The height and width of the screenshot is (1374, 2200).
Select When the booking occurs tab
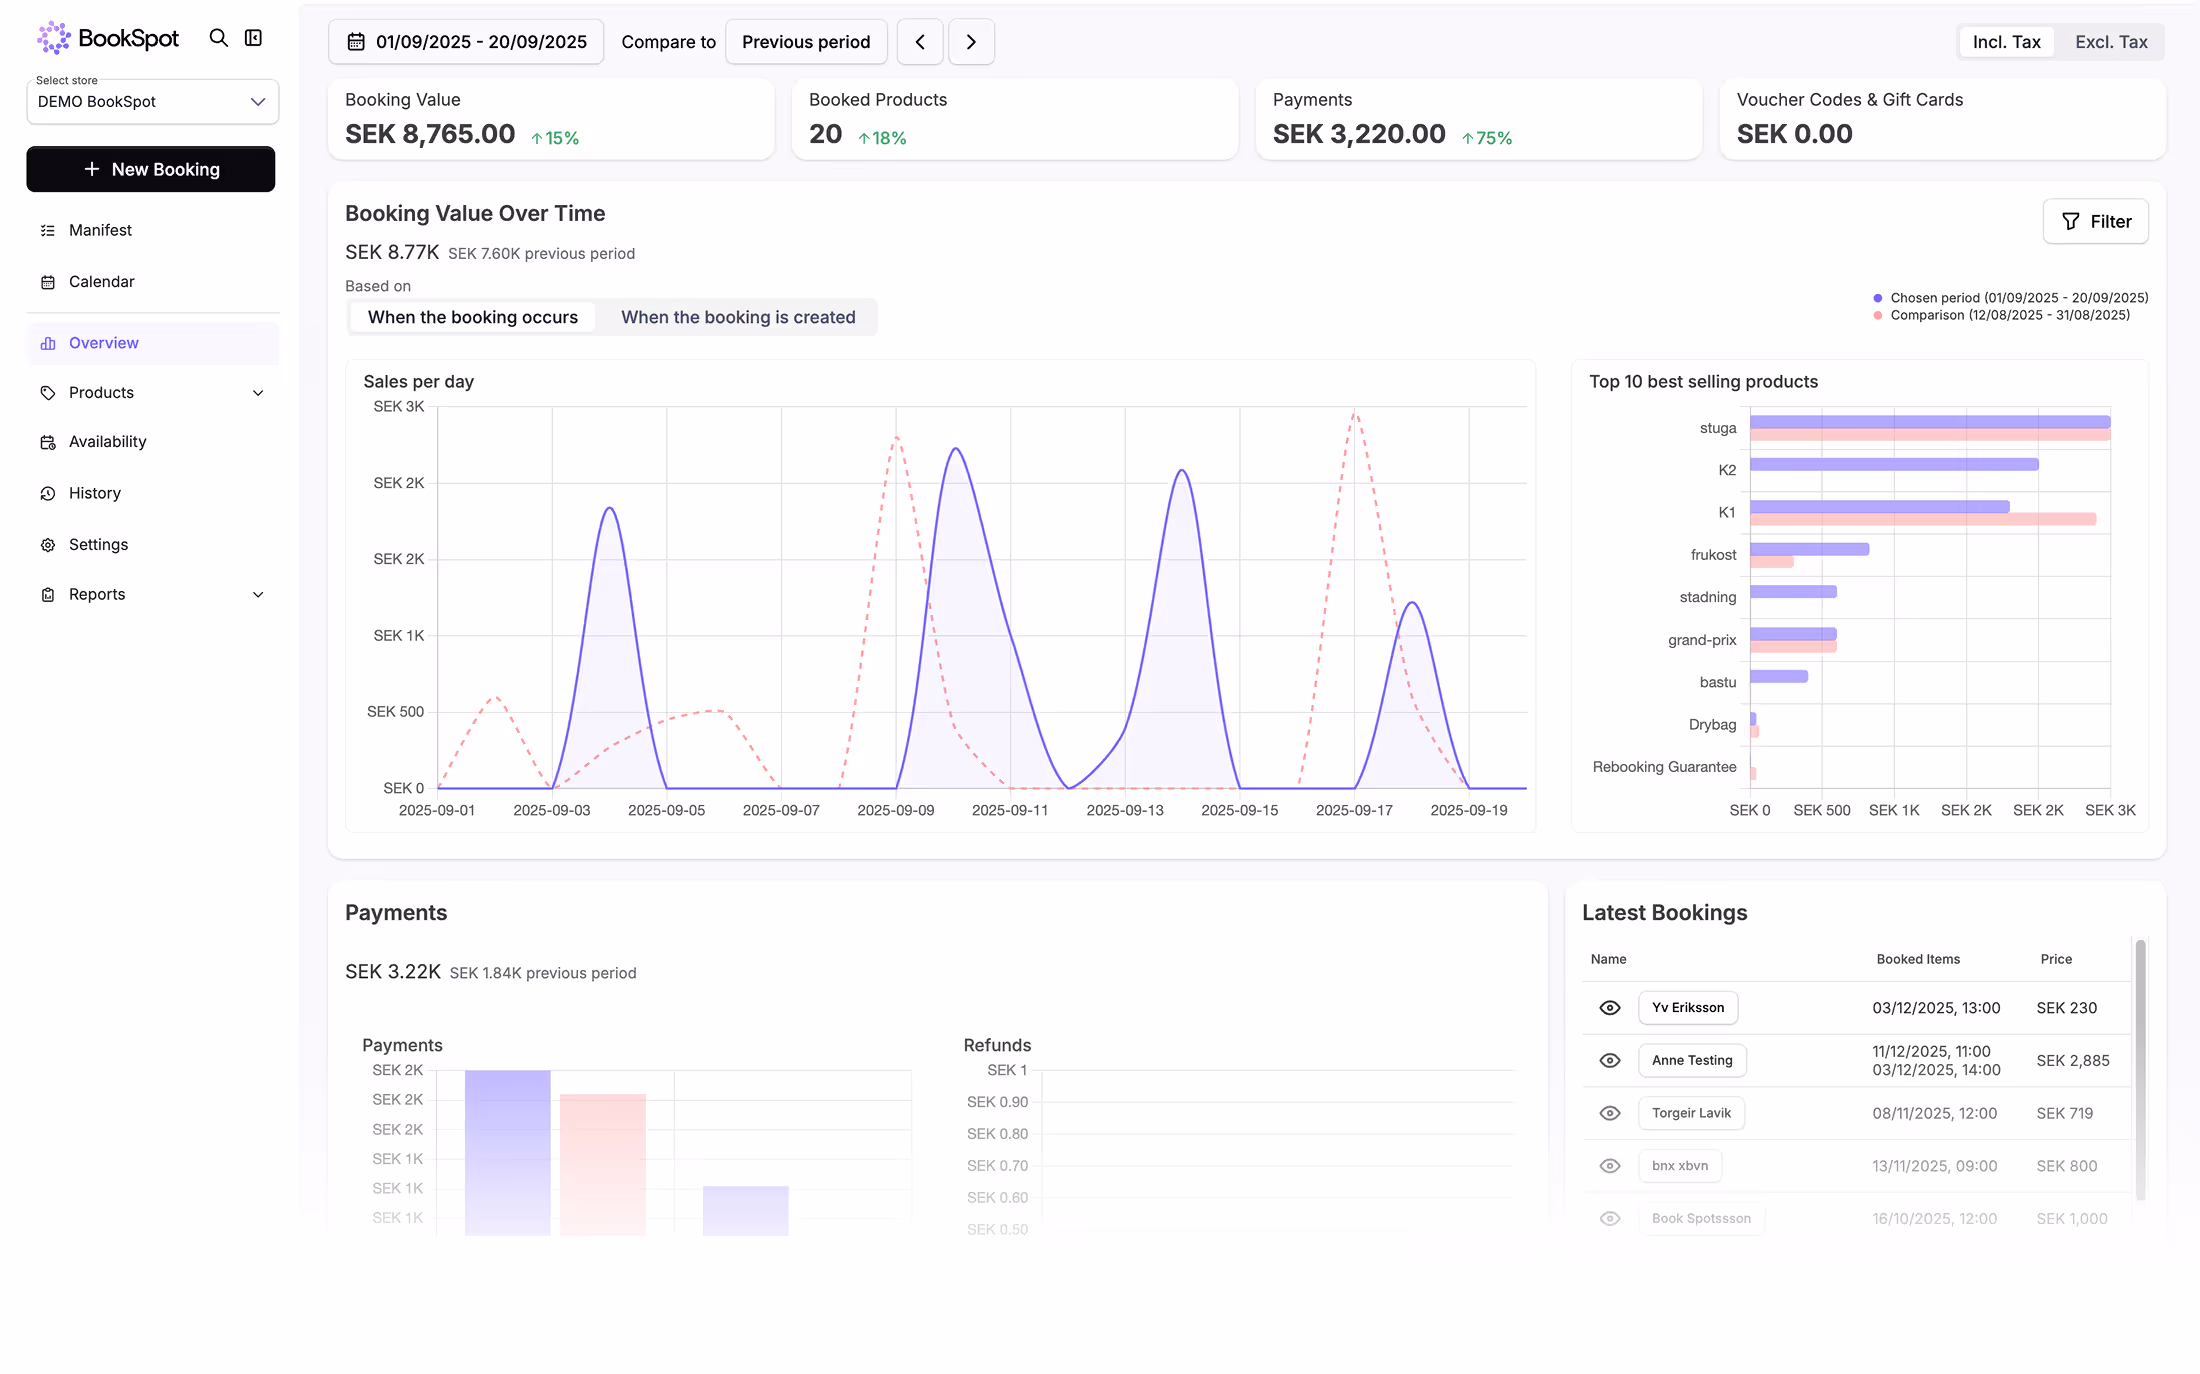[x=472, y=317]
